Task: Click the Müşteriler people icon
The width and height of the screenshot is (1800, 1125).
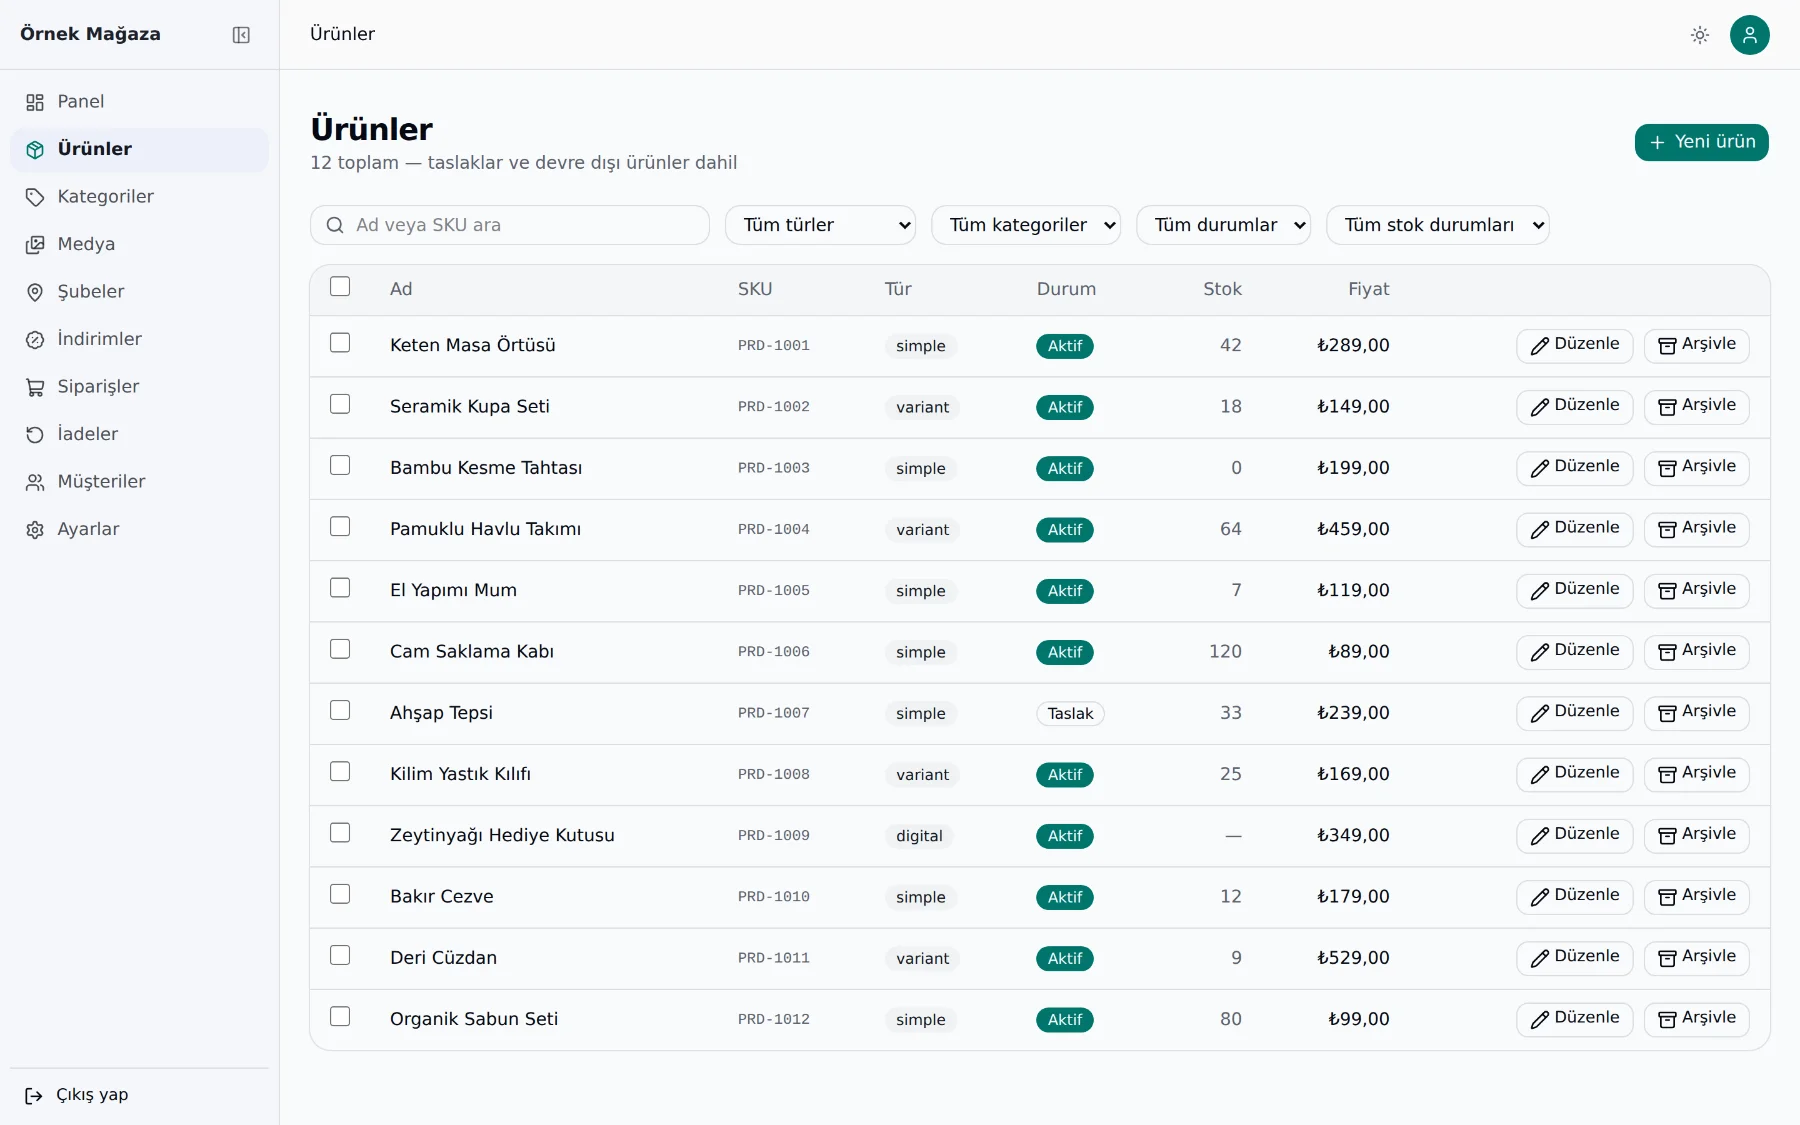Action: coord(35,482)
